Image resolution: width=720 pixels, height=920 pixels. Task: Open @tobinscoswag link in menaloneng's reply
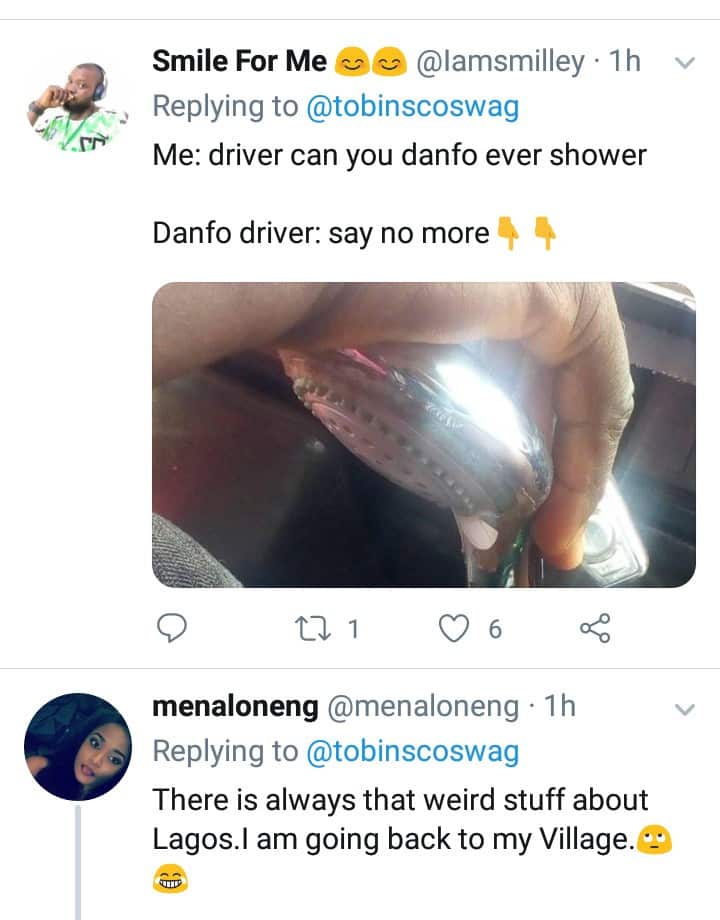(412, 753)
